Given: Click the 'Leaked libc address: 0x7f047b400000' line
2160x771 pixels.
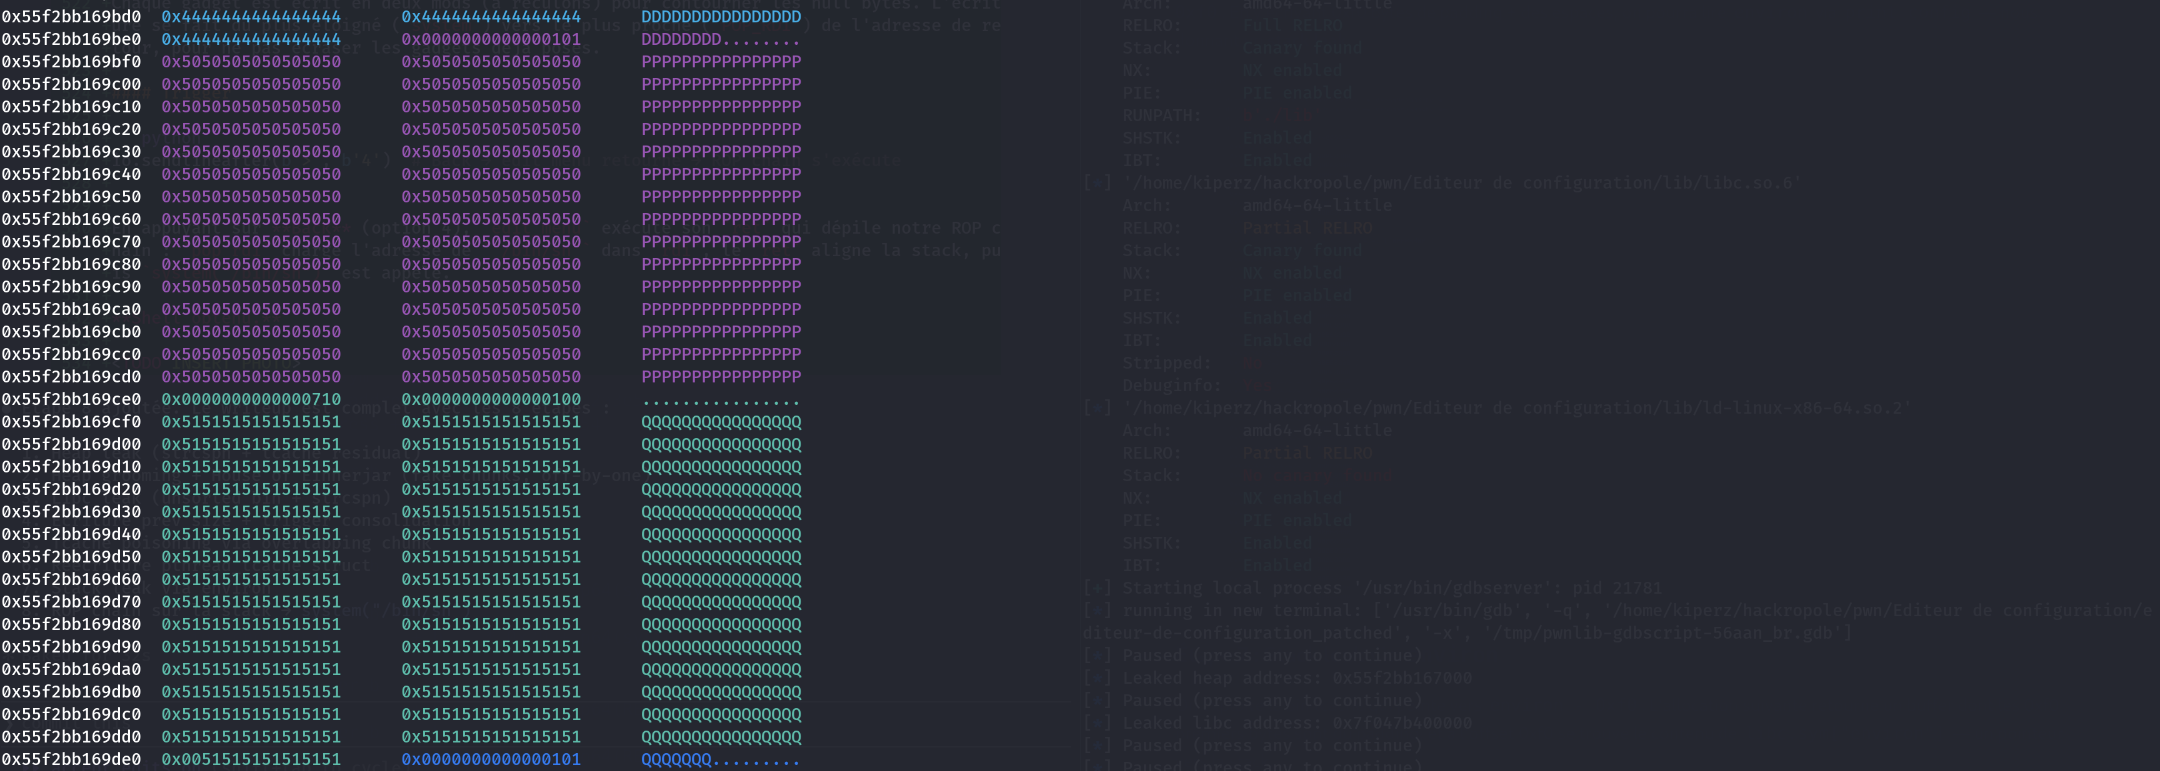Looking at the screenshot, I should coord(1296,723).
